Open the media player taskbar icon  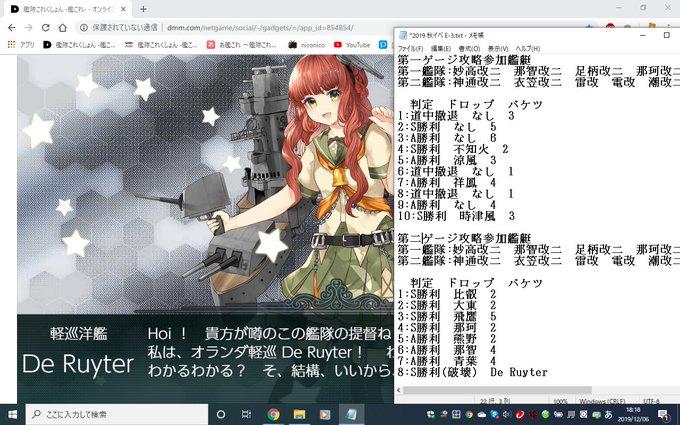pyautogui.click(x=325, y=415)
